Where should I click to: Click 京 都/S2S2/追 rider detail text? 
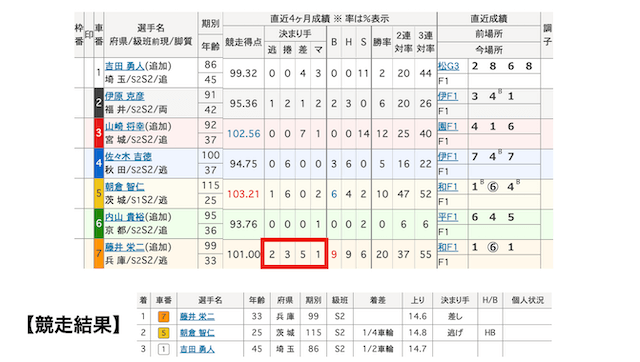136,230
